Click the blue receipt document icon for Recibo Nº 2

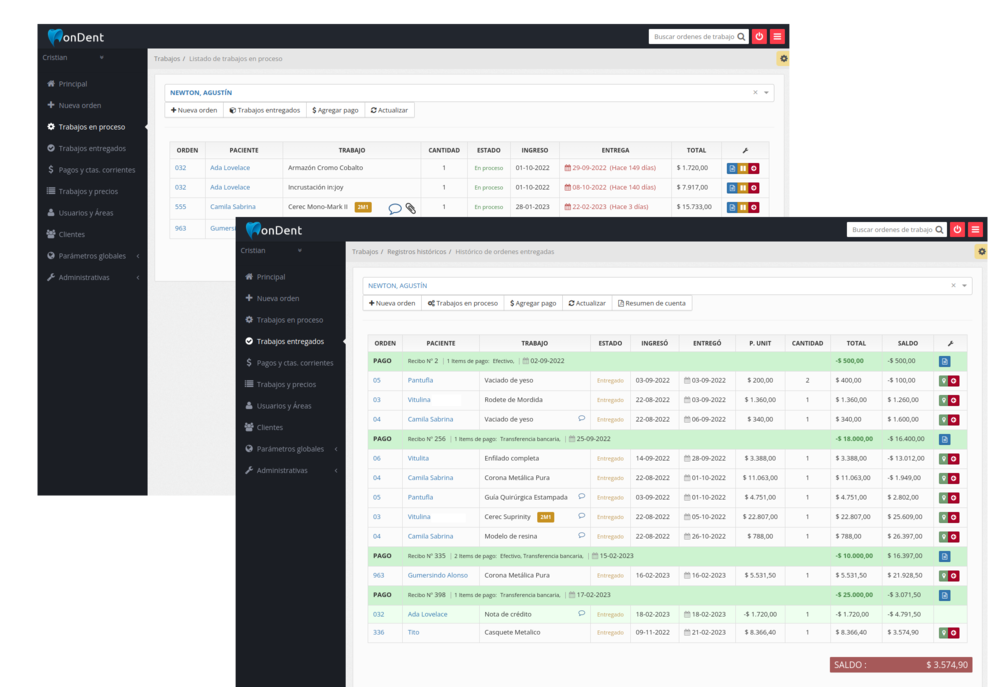coord(944,361)
